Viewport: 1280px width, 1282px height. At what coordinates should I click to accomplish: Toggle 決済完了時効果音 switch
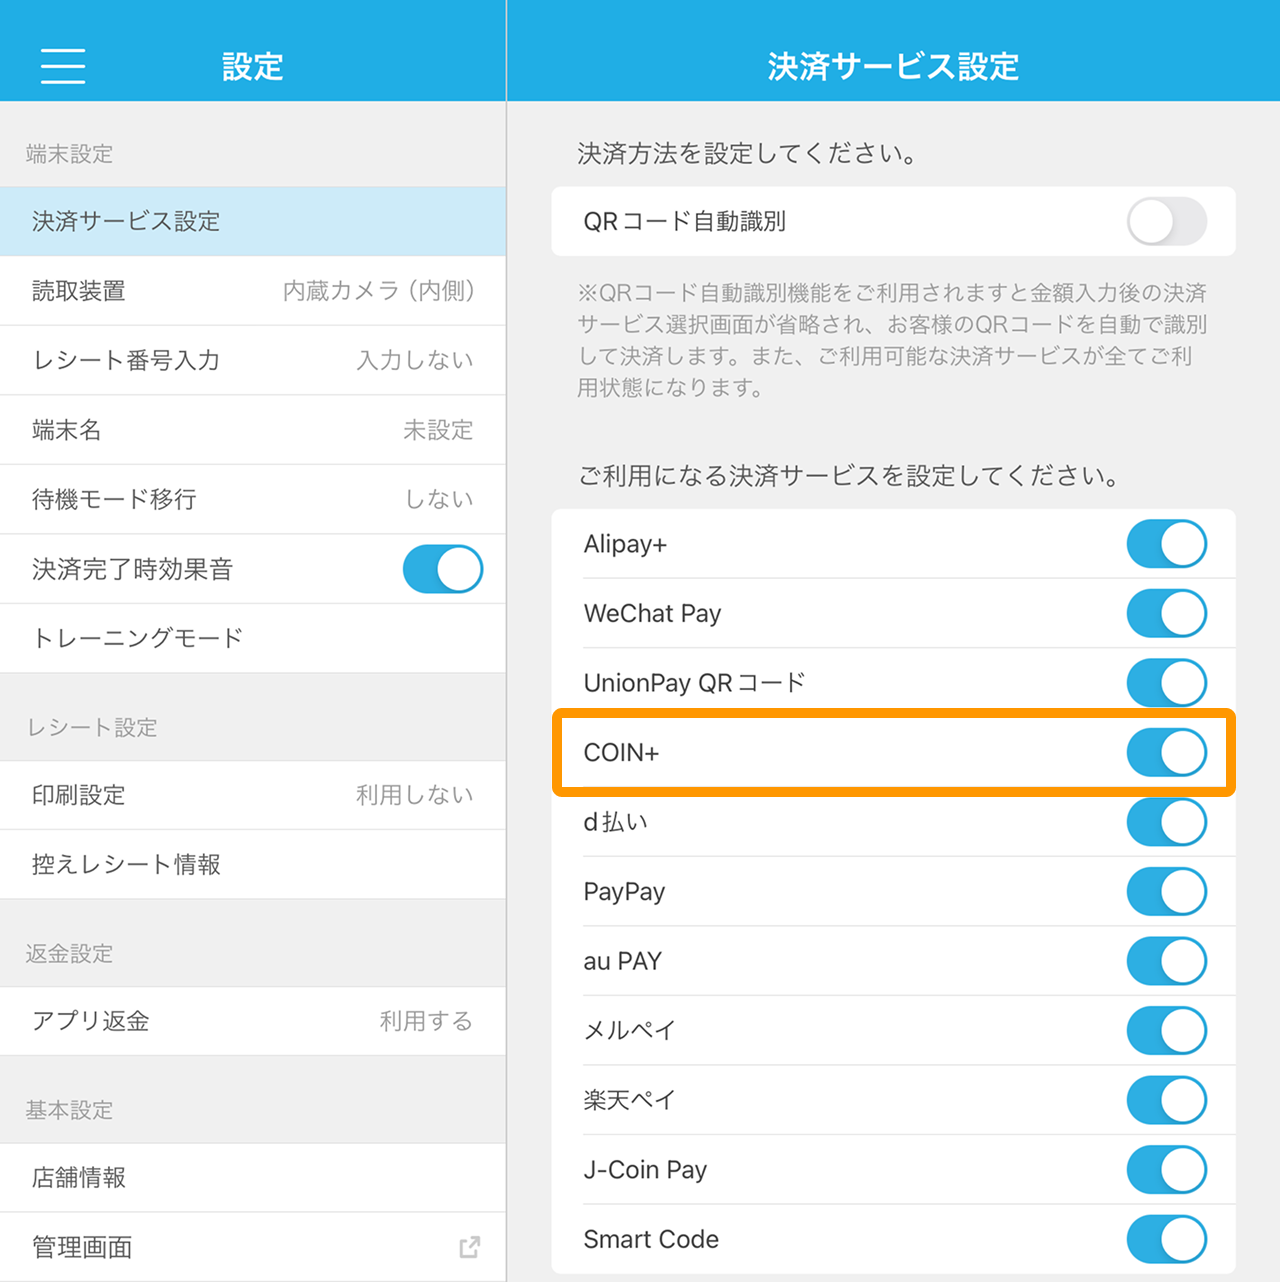[442, 569]
